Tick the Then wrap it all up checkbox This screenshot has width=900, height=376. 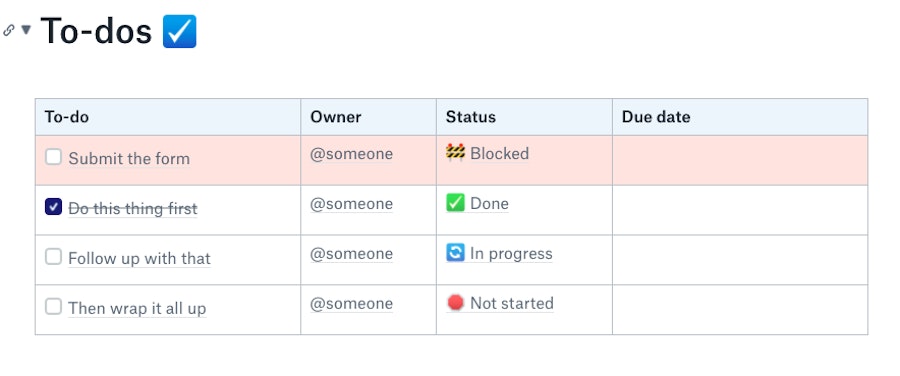(53, 307)
